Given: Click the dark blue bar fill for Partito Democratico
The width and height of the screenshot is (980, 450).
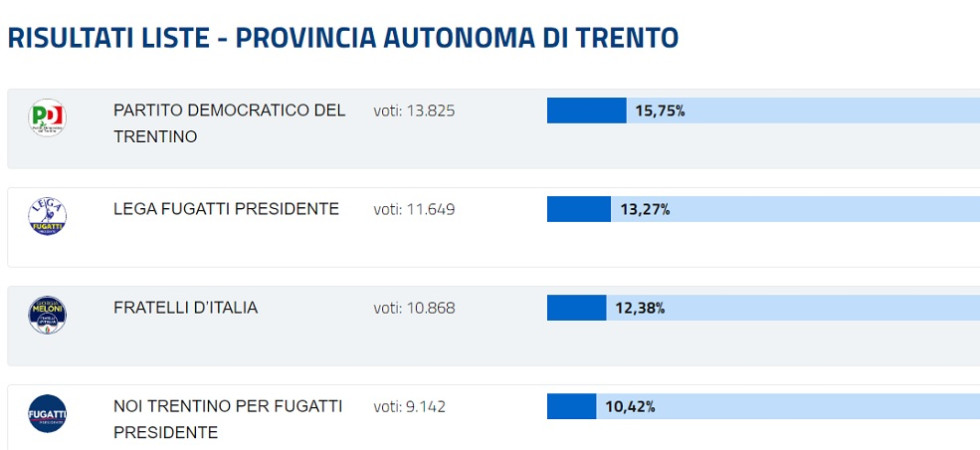Looking at the screenshot, I should 586,111.
